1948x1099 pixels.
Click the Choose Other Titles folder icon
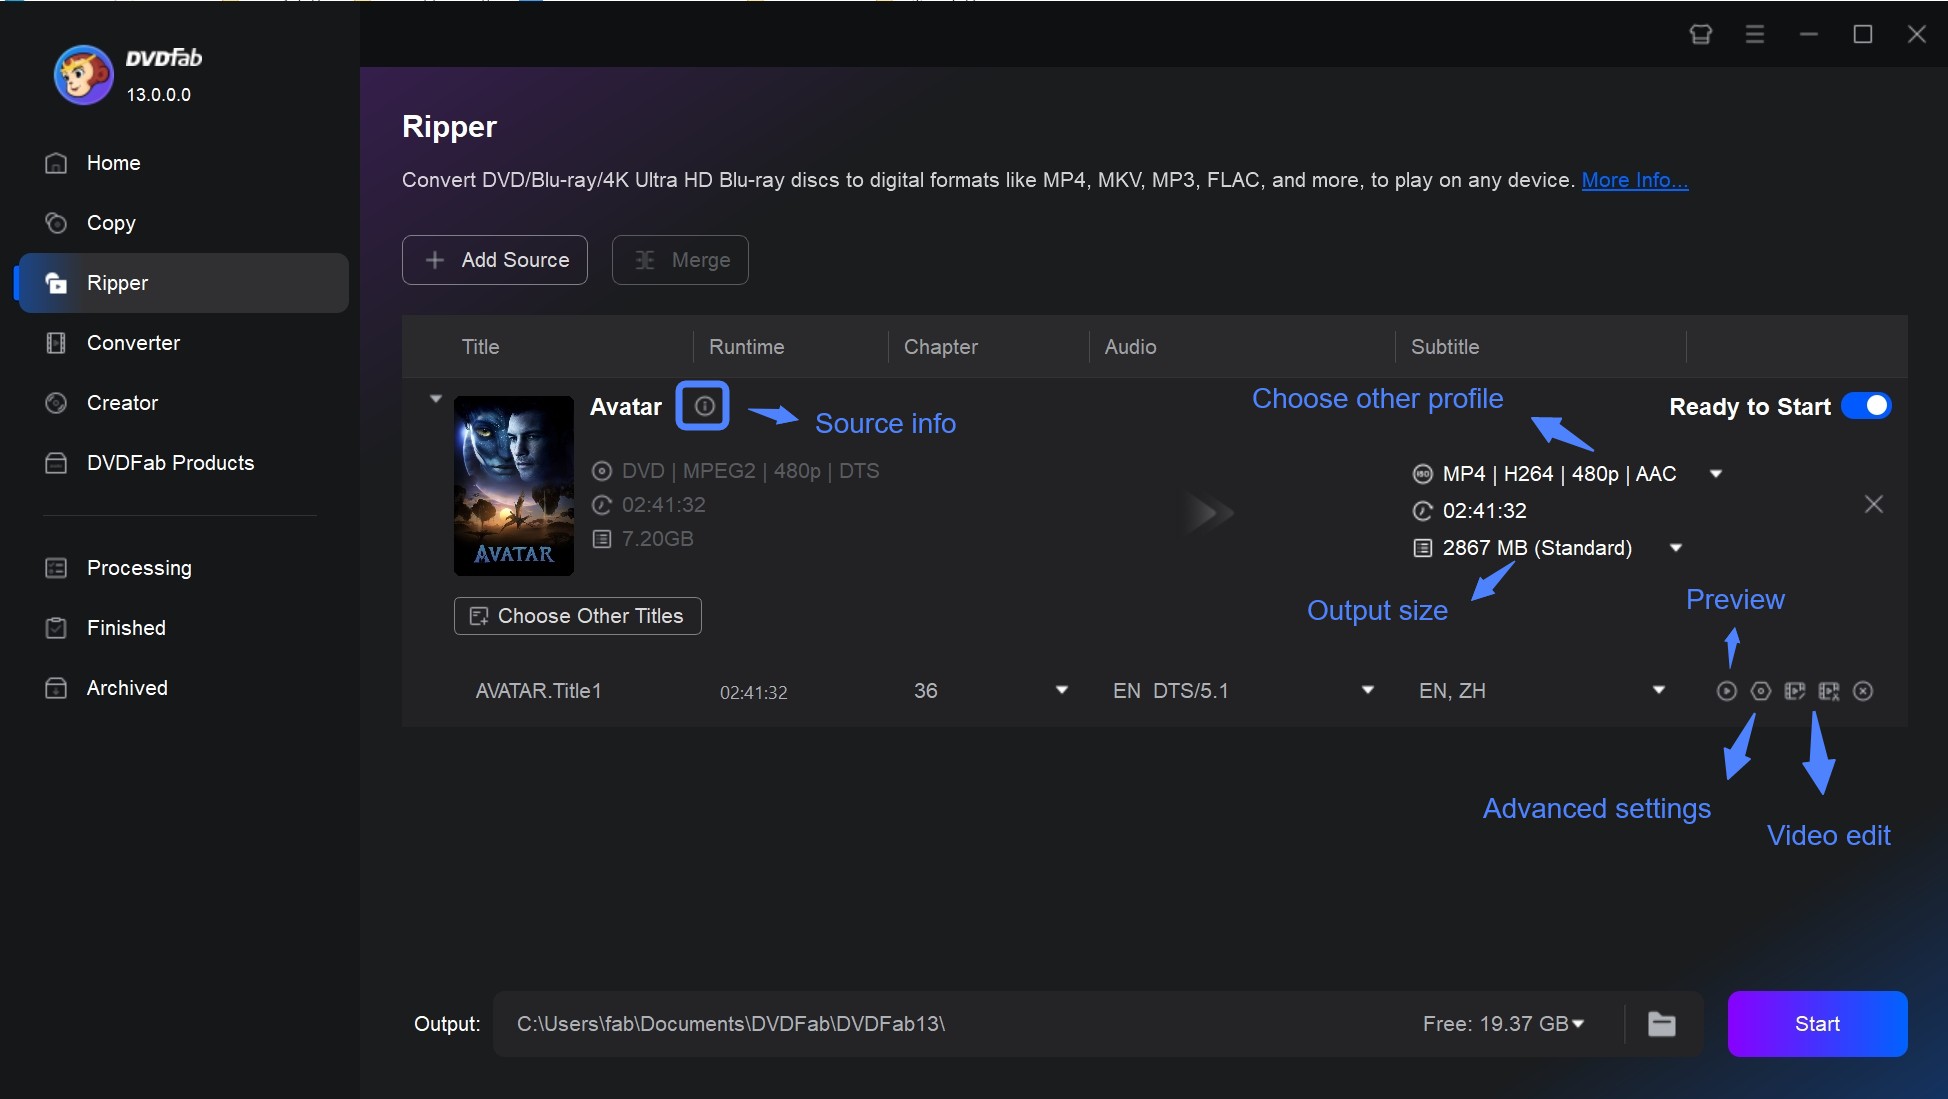coord(478,616)
